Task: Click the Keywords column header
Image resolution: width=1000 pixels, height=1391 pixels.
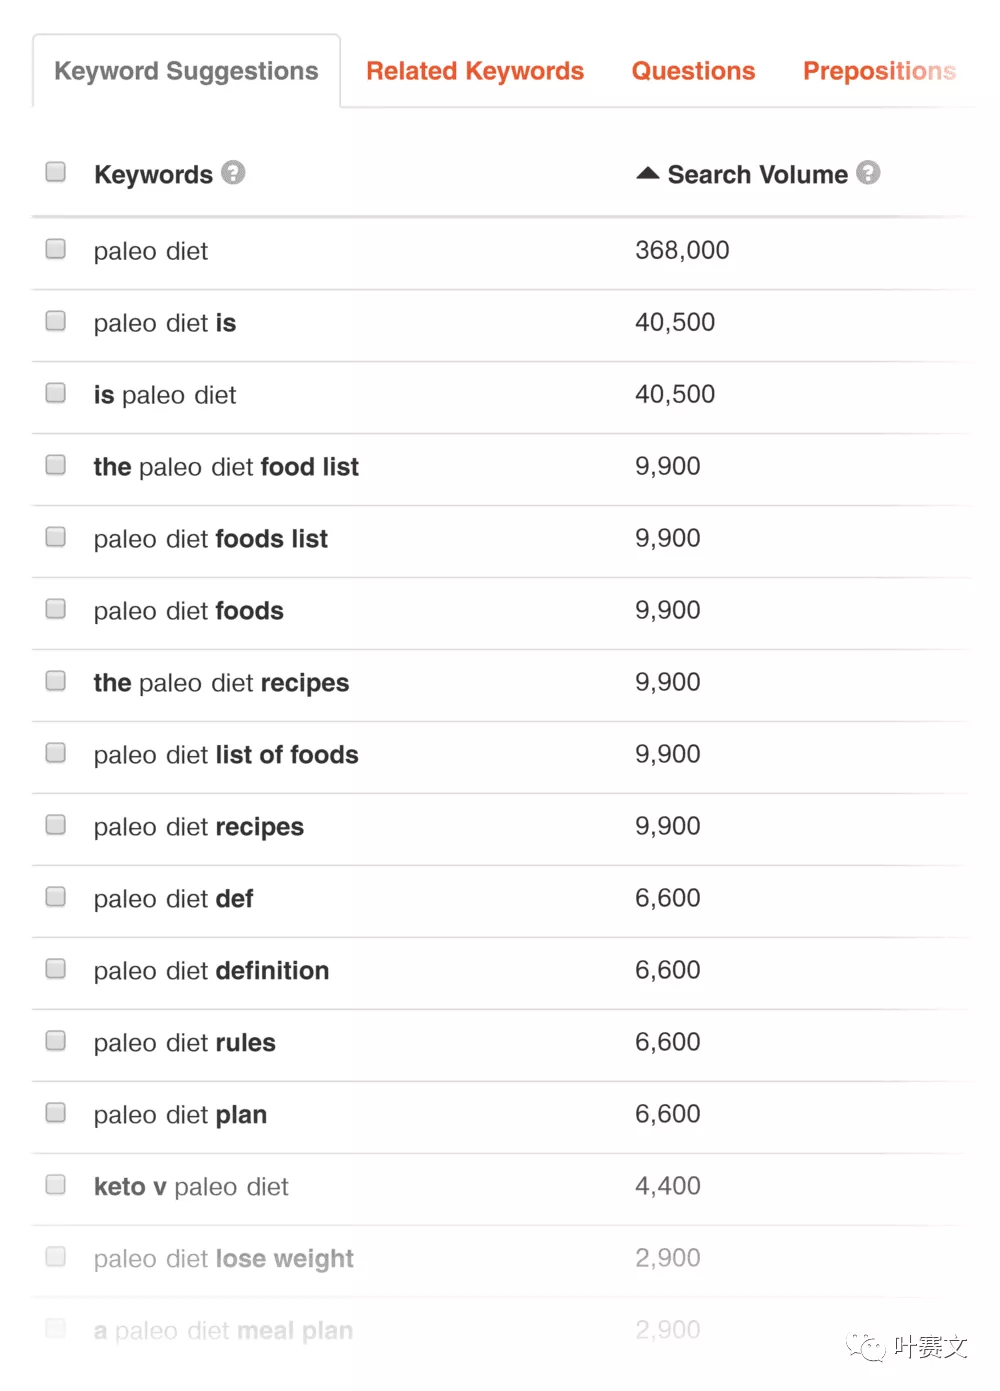Action: coord(153,175)
